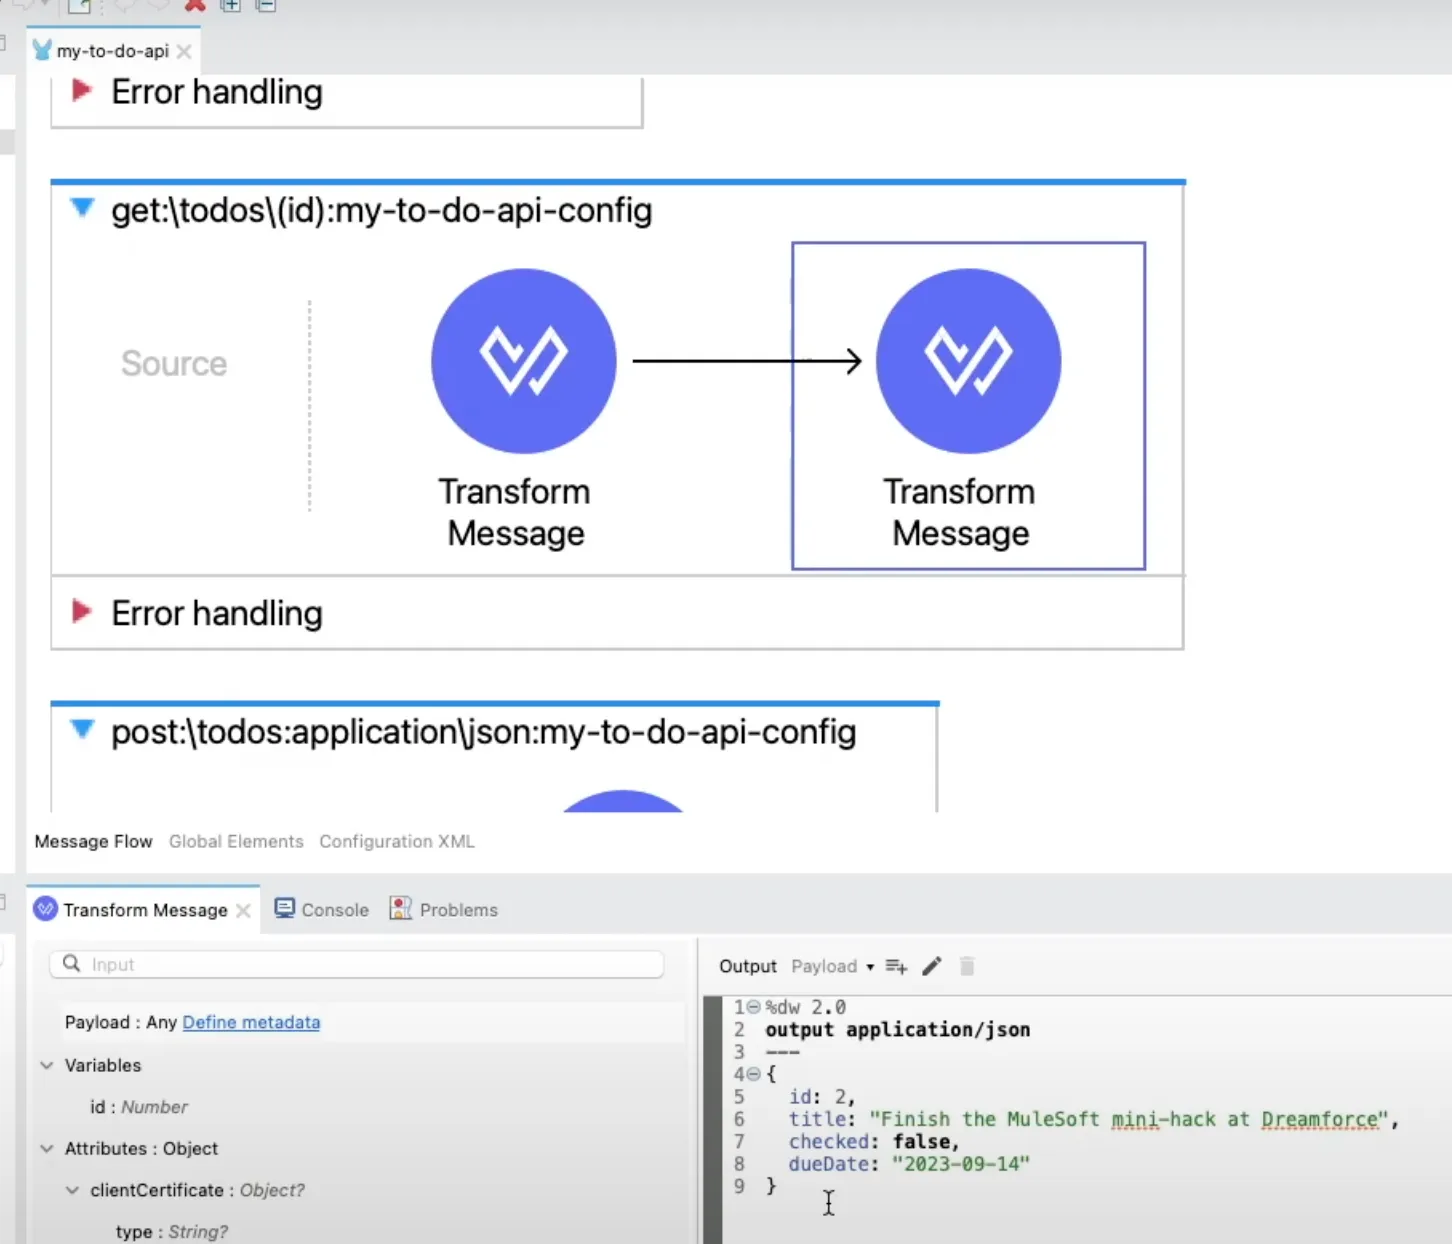Switch to the Configuration XML tab

(x=397, y=841)
